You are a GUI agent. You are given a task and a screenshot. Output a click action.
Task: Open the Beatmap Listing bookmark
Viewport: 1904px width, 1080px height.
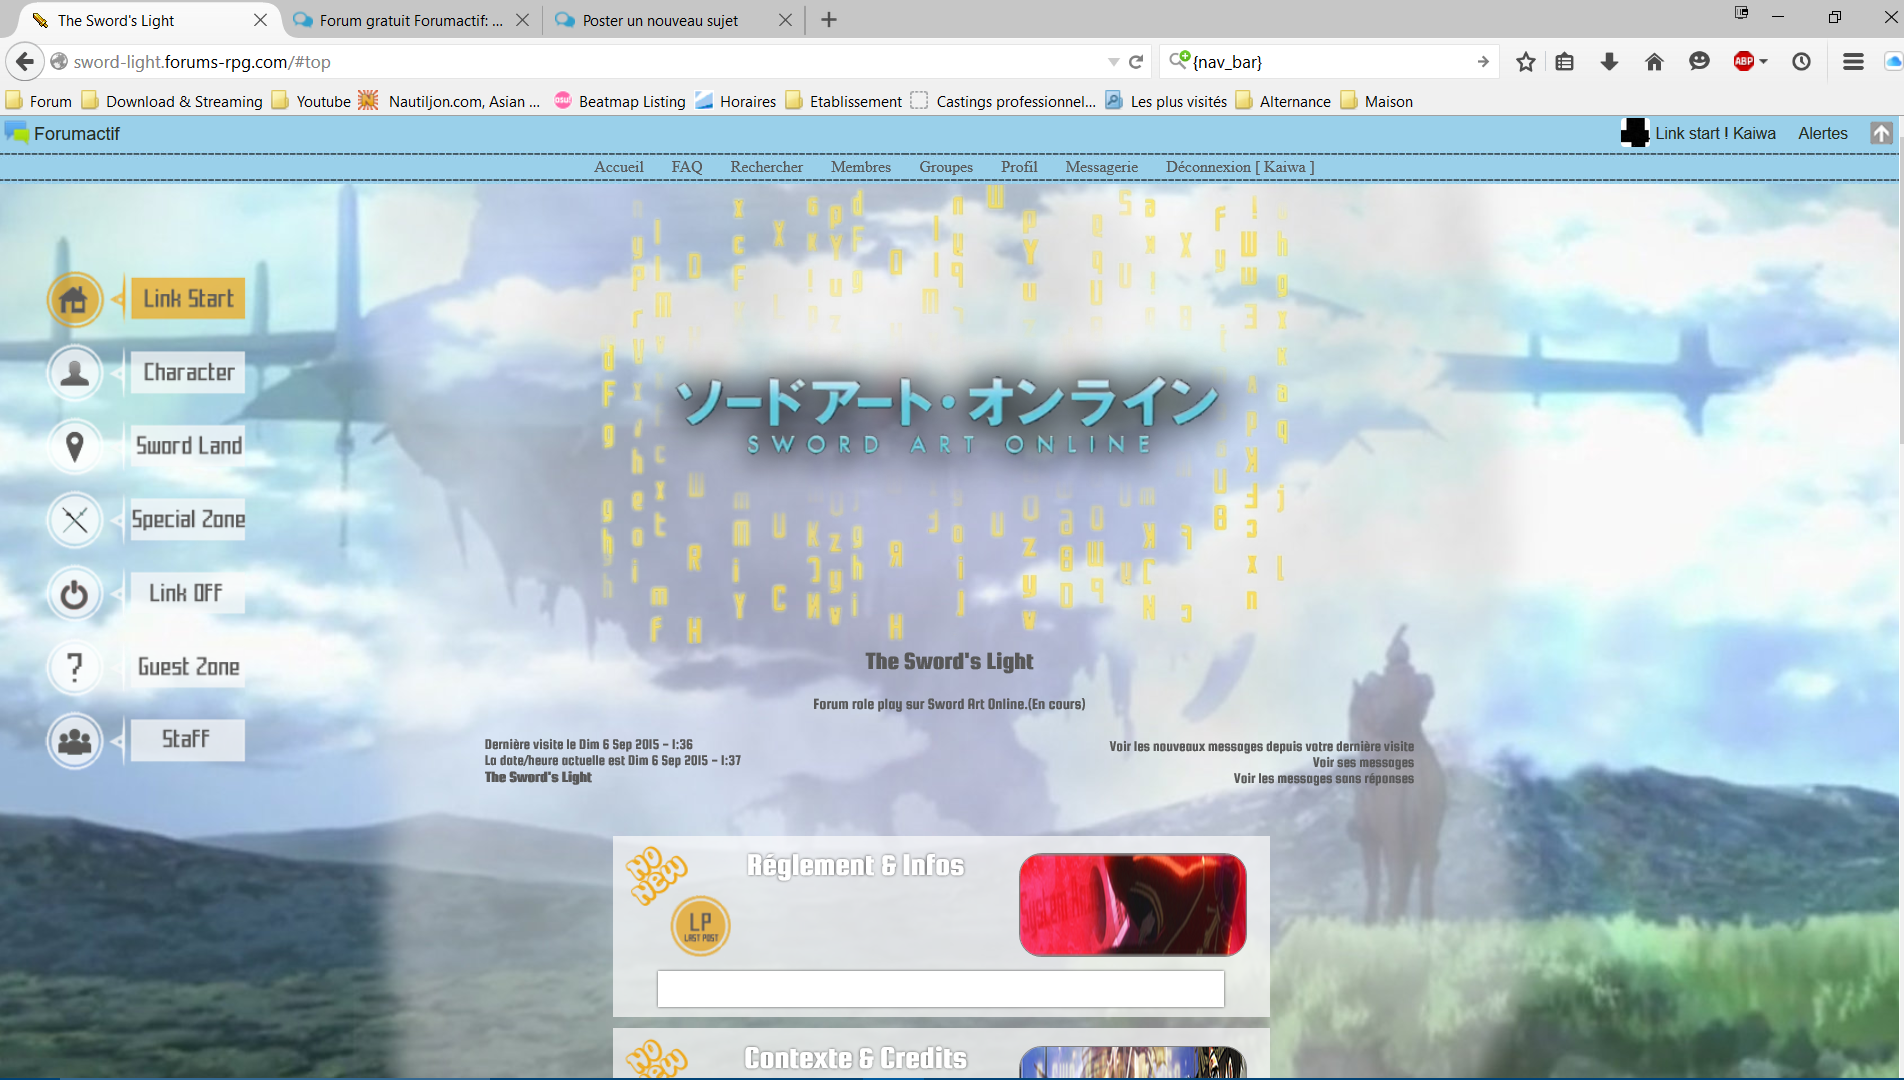point(620,101)
